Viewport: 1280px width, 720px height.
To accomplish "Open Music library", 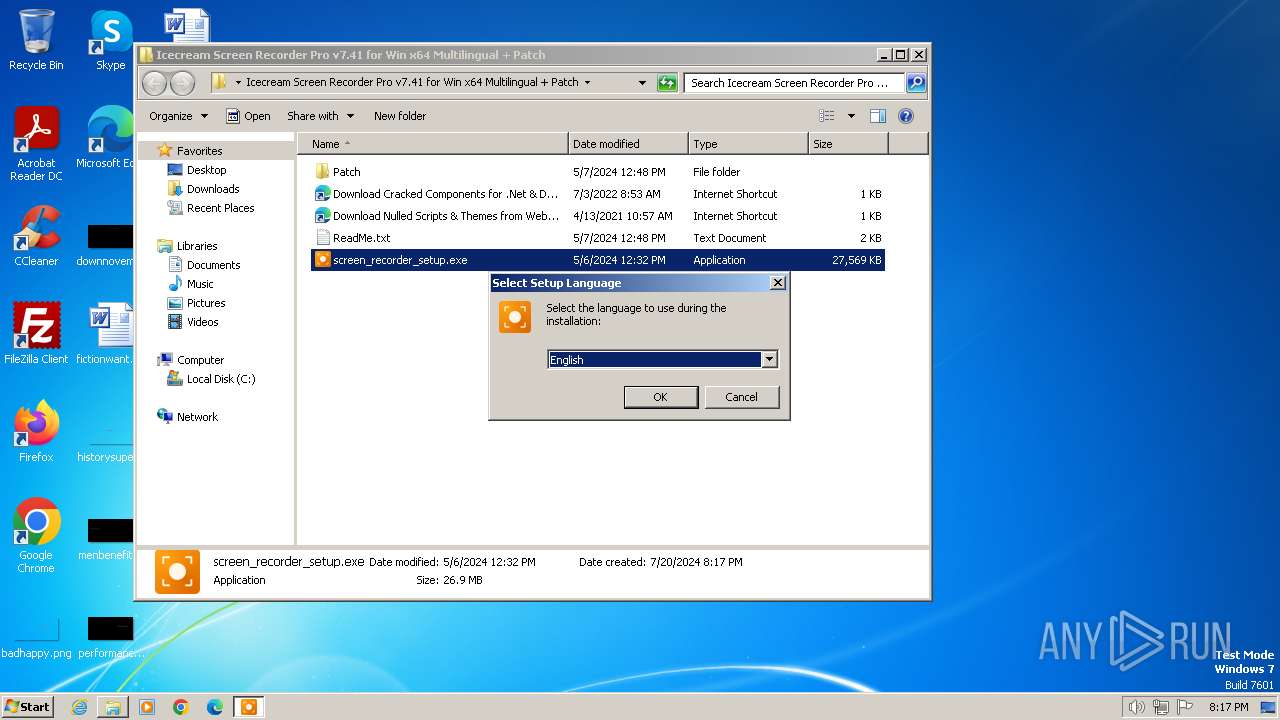I will [200, 284].
